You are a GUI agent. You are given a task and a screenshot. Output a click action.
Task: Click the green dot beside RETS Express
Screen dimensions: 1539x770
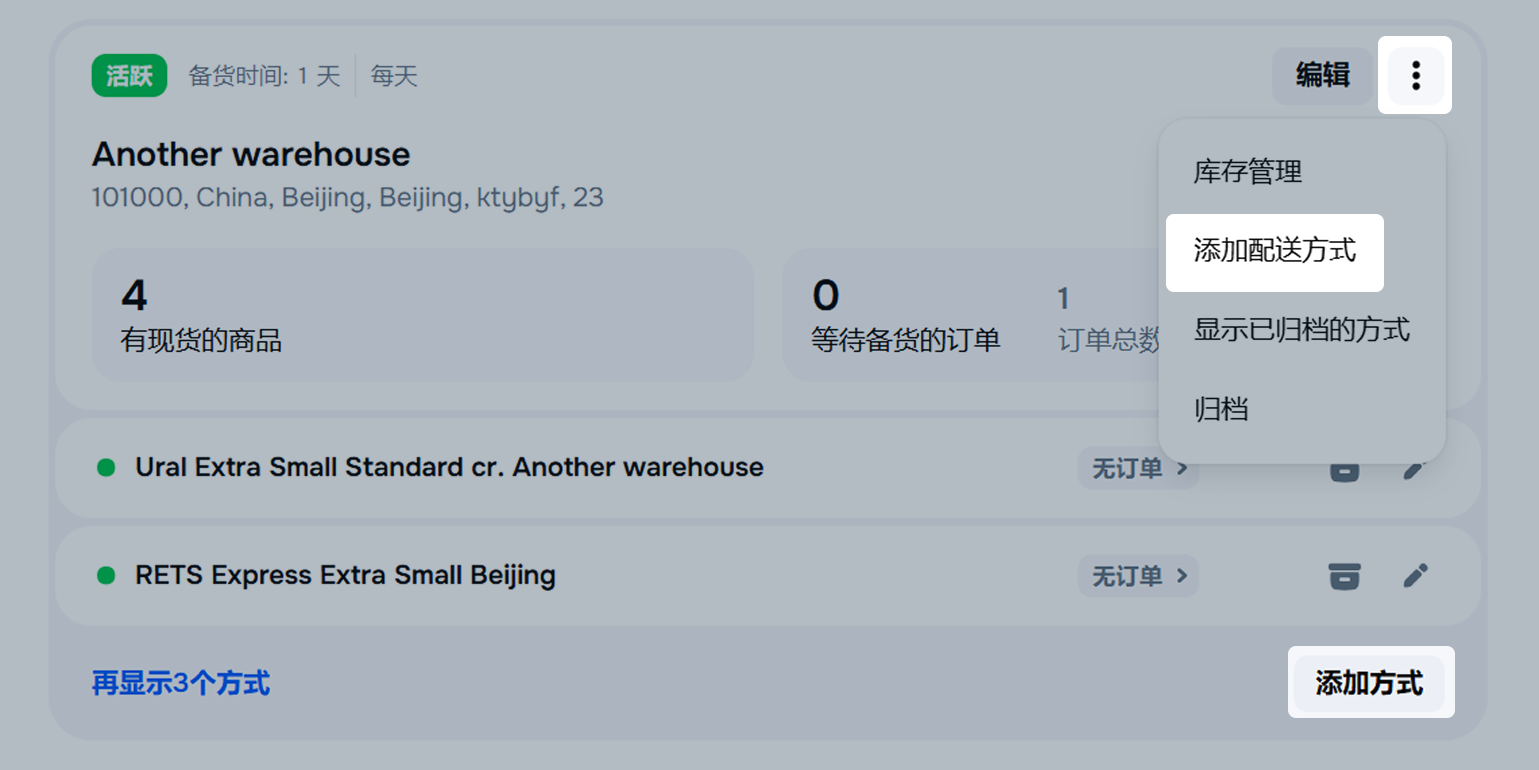point(106,576)
